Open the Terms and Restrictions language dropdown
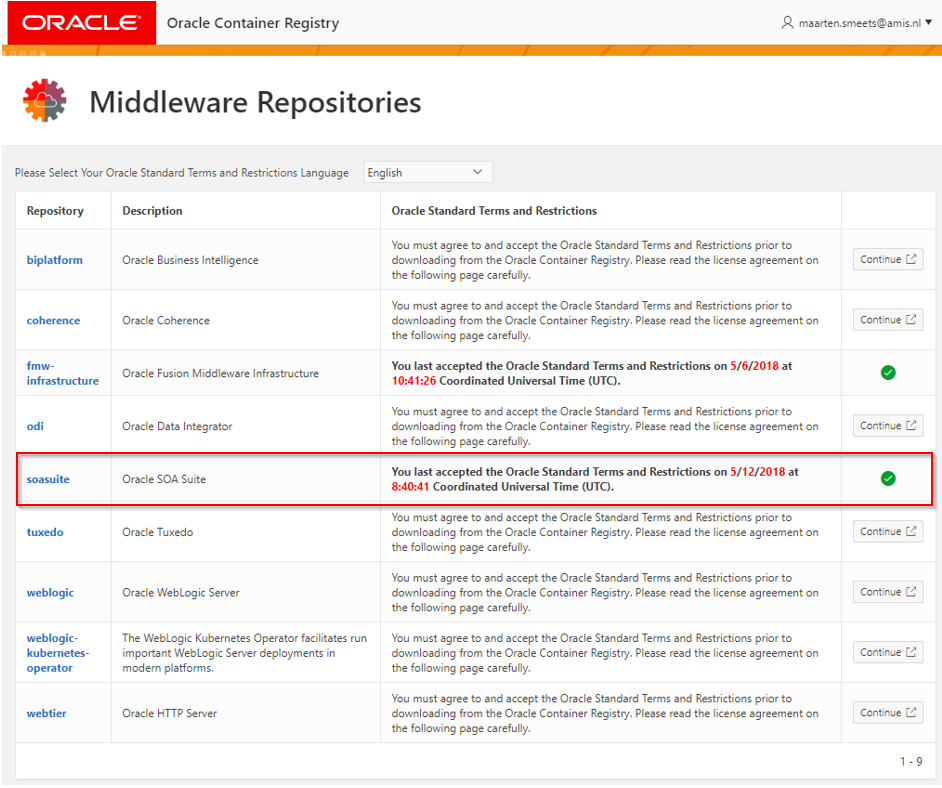This screenshot has height=788, width=942. (x=427, y=171)
